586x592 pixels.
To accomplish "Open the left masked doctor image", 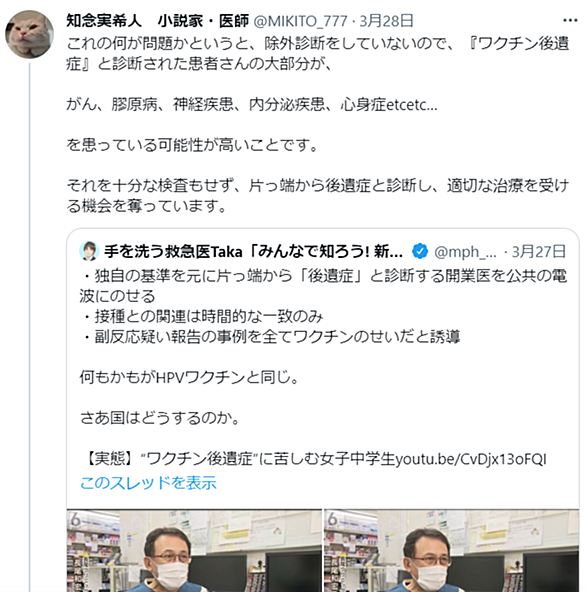I will 194,550.
